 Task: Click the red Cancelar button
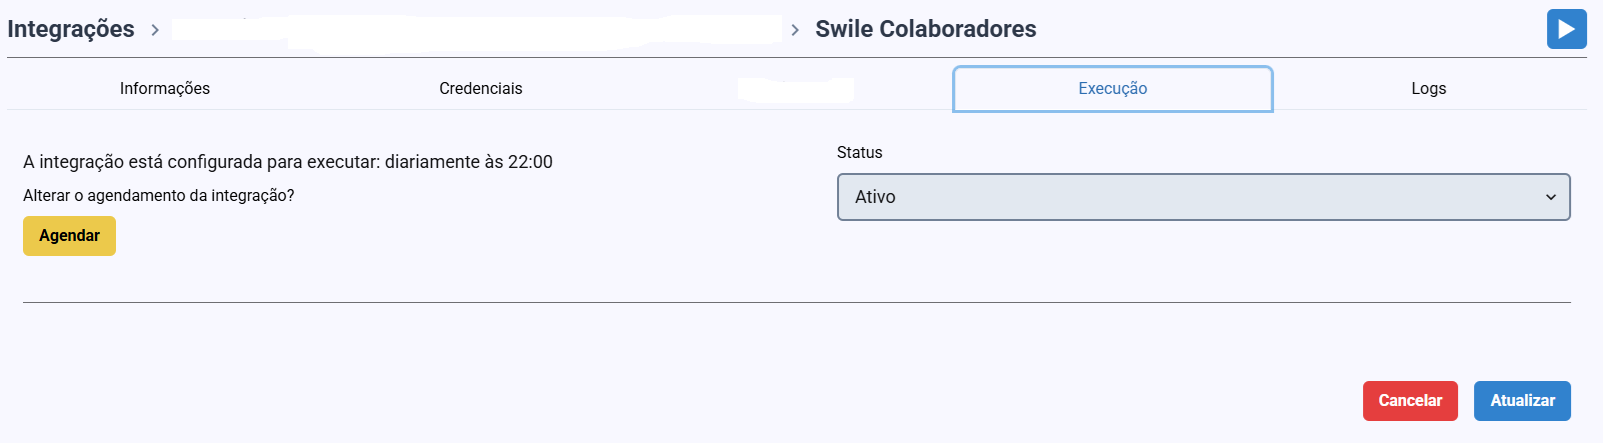click(x=1409, y=401)
